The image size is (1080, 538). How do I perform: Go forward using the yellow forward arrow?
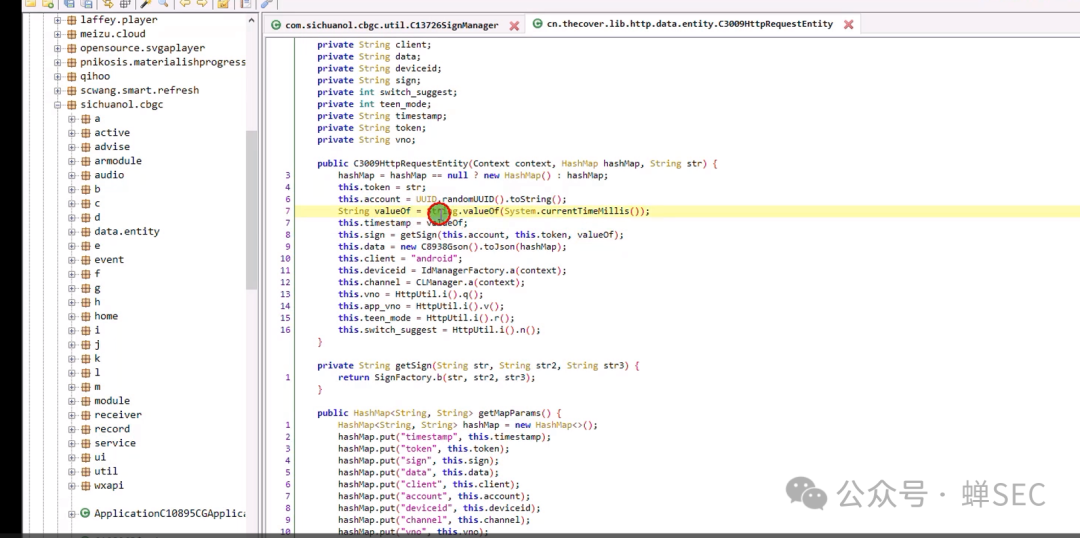click(x=202, y=4)
